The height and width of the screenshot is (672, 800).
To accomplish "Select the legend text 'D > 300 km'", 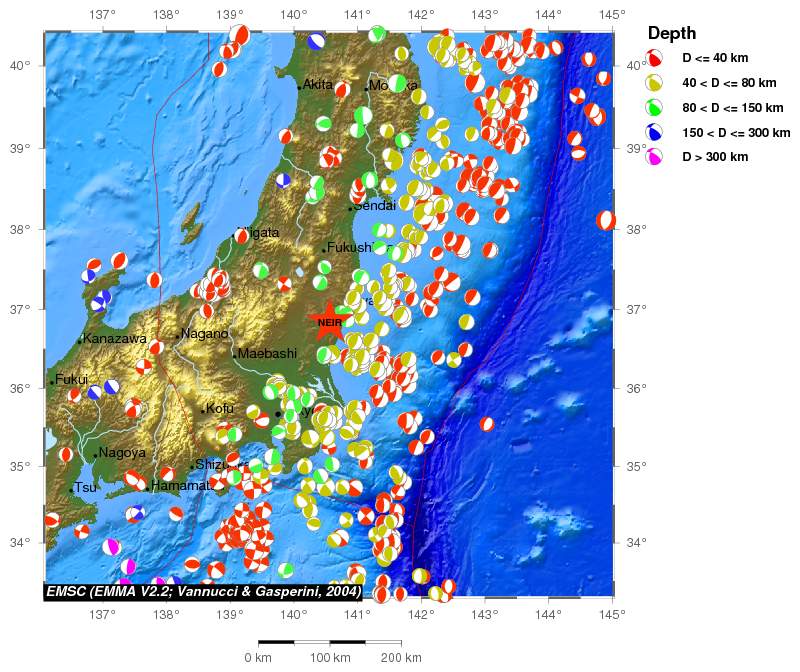I will 715,157.
